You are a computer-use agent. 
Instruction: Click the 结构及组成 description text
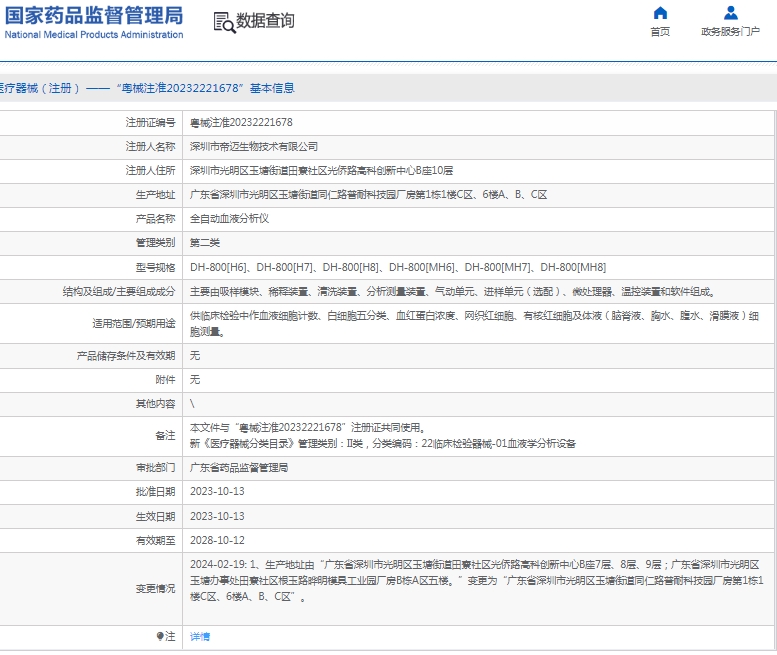pos(453,292)
